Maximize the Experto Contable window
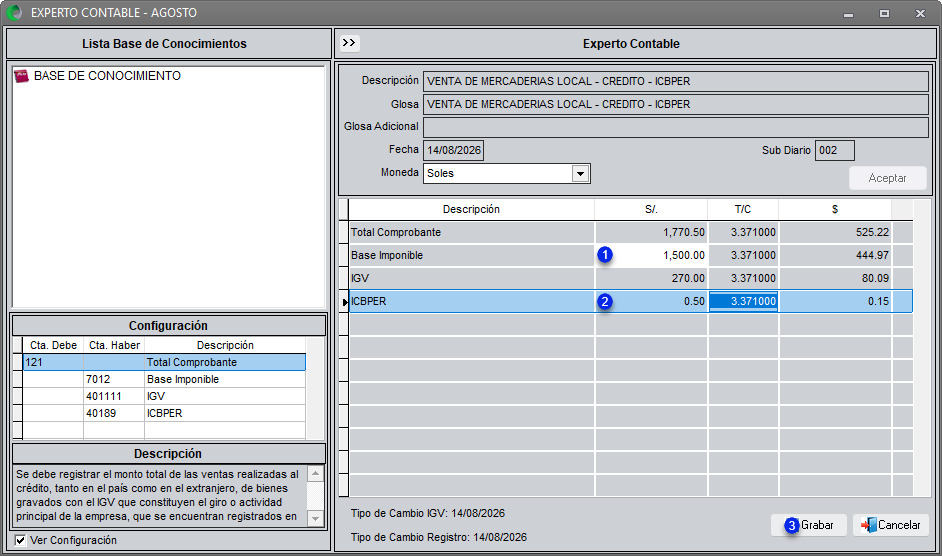This screenshot has height=556, width=942. point(884,13)
